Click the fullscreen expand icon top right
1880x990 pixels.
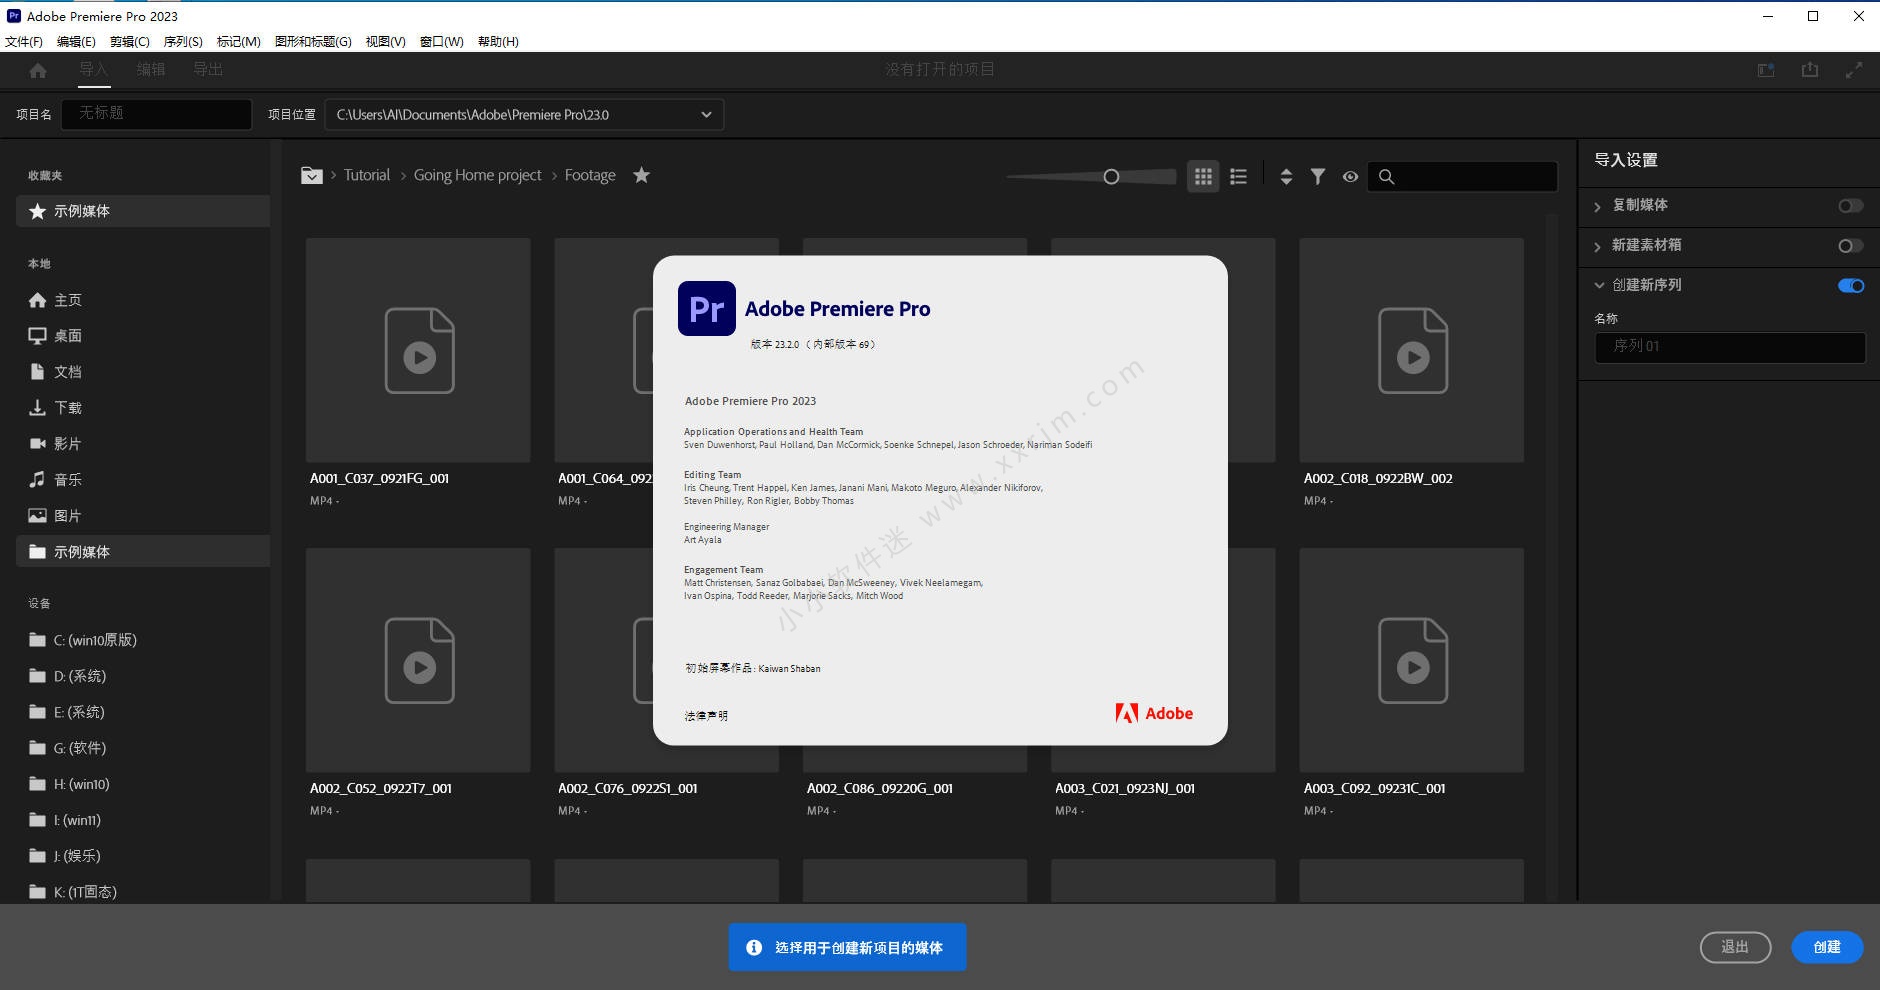coord(1854,70)
